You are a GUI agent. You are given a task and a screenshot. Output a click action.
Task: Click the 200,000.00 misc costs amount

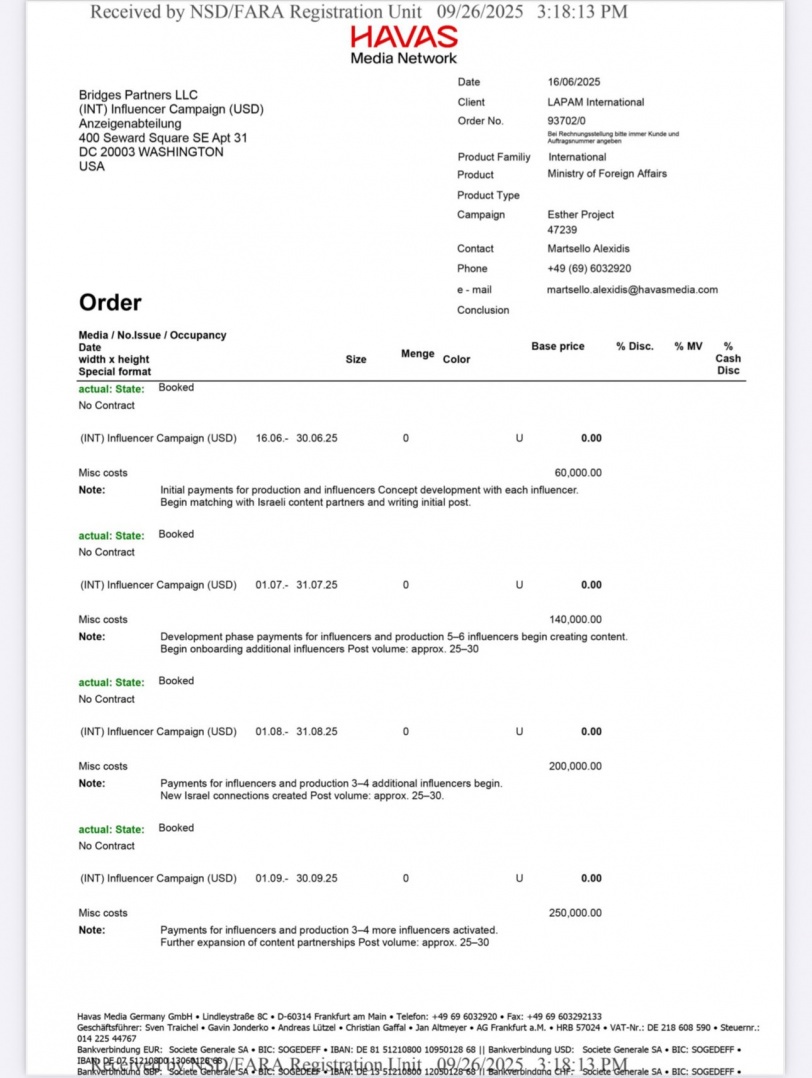point(576,767)
